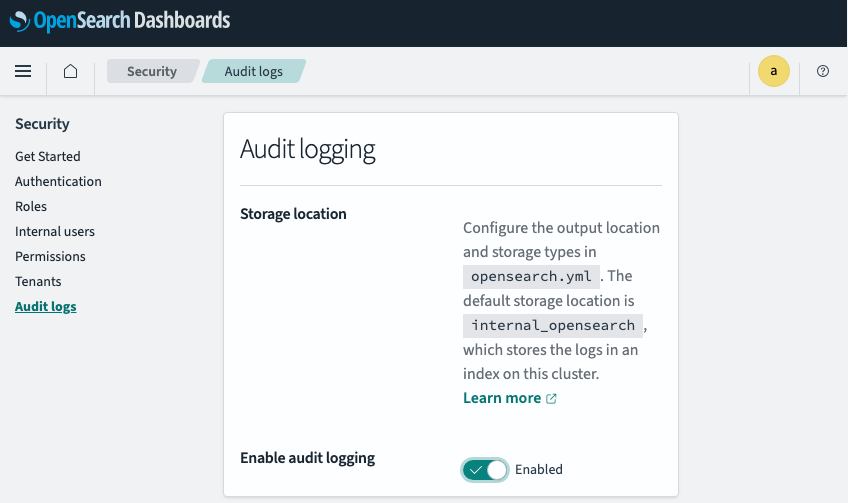Go to Permissions in the sidebar
The height and width of the screenshot is (503, 848).
click(50, 256)
